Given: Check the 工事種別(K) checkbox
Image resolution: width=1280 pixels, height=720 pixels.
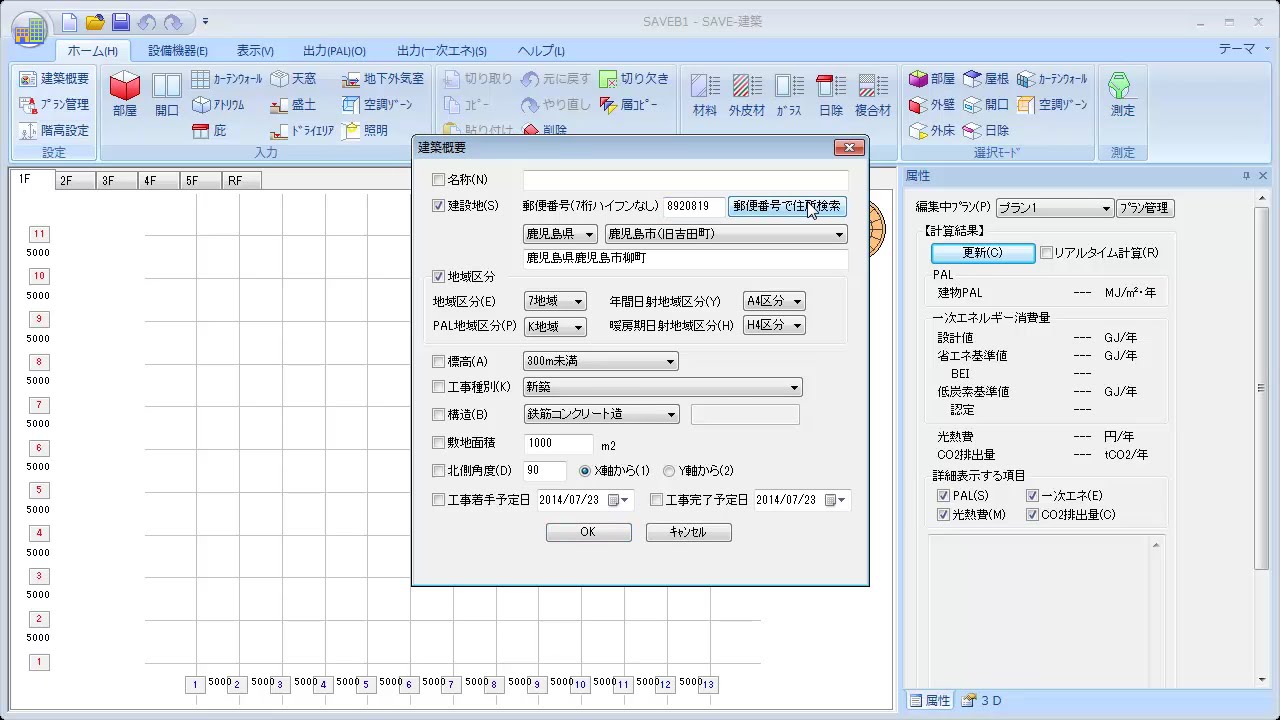Looking at the screenshot, I should pos(438,387).
